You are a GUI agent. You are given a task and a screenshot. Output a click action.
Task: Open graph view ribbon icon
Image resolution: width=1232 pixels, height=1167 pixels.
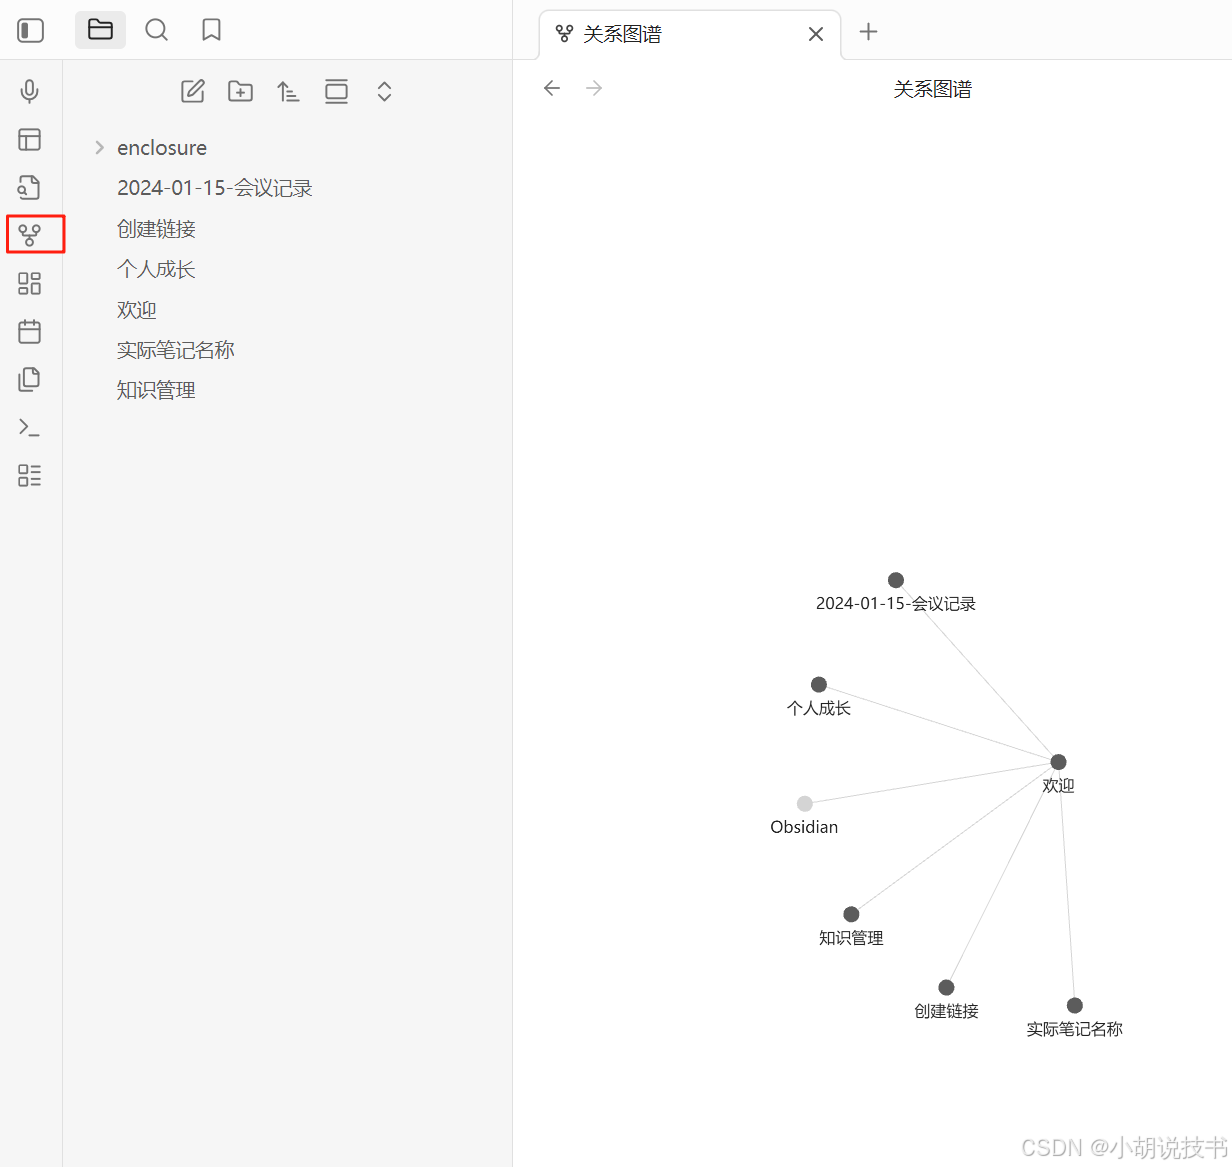30,235
